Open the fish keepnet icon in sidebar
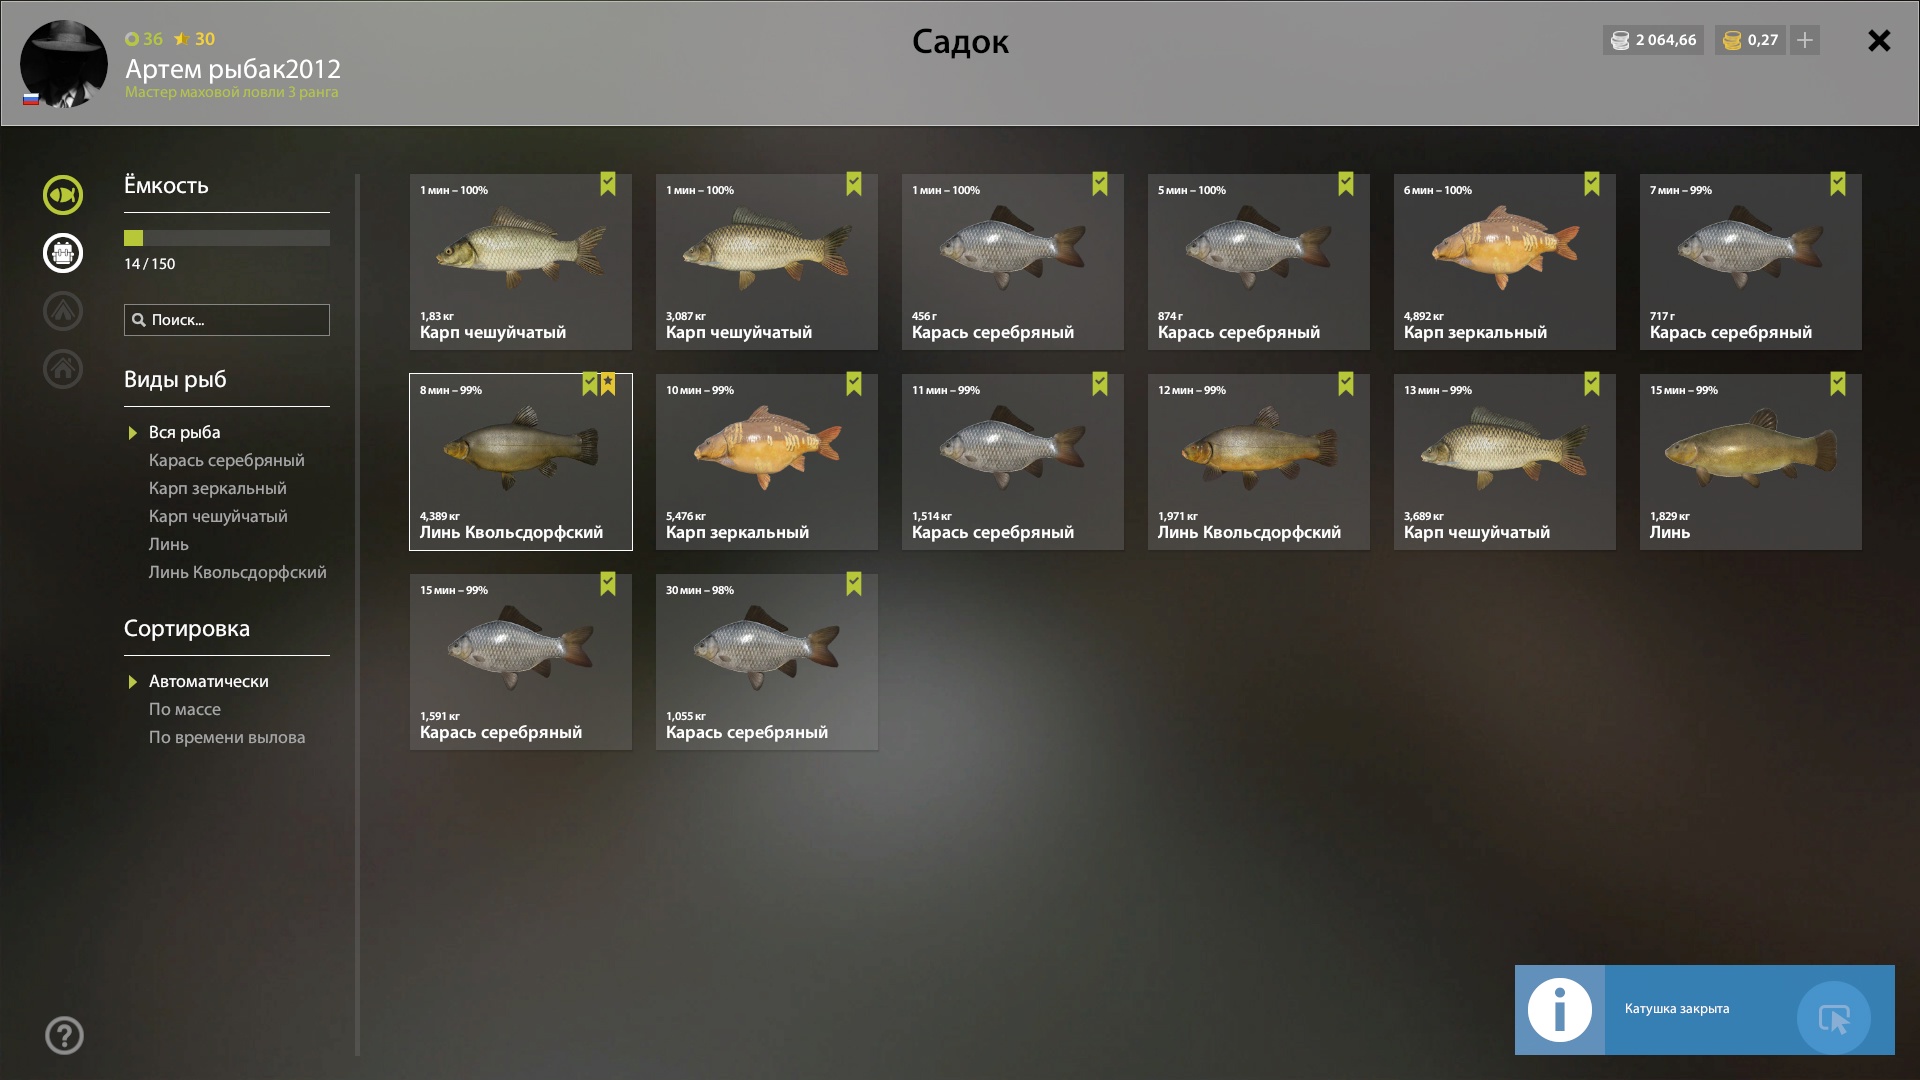The image size is (1920, 1080). (63, 195)
